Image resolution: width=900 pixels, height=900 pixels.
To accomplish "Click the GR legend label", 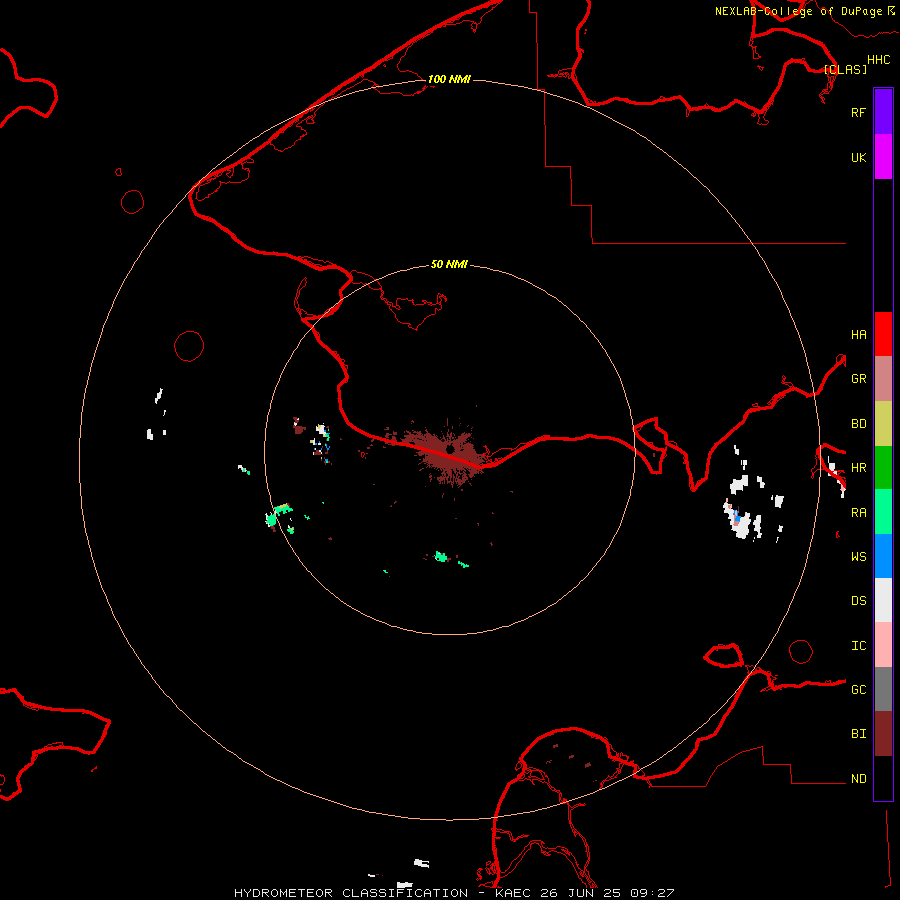I will 858,379.
